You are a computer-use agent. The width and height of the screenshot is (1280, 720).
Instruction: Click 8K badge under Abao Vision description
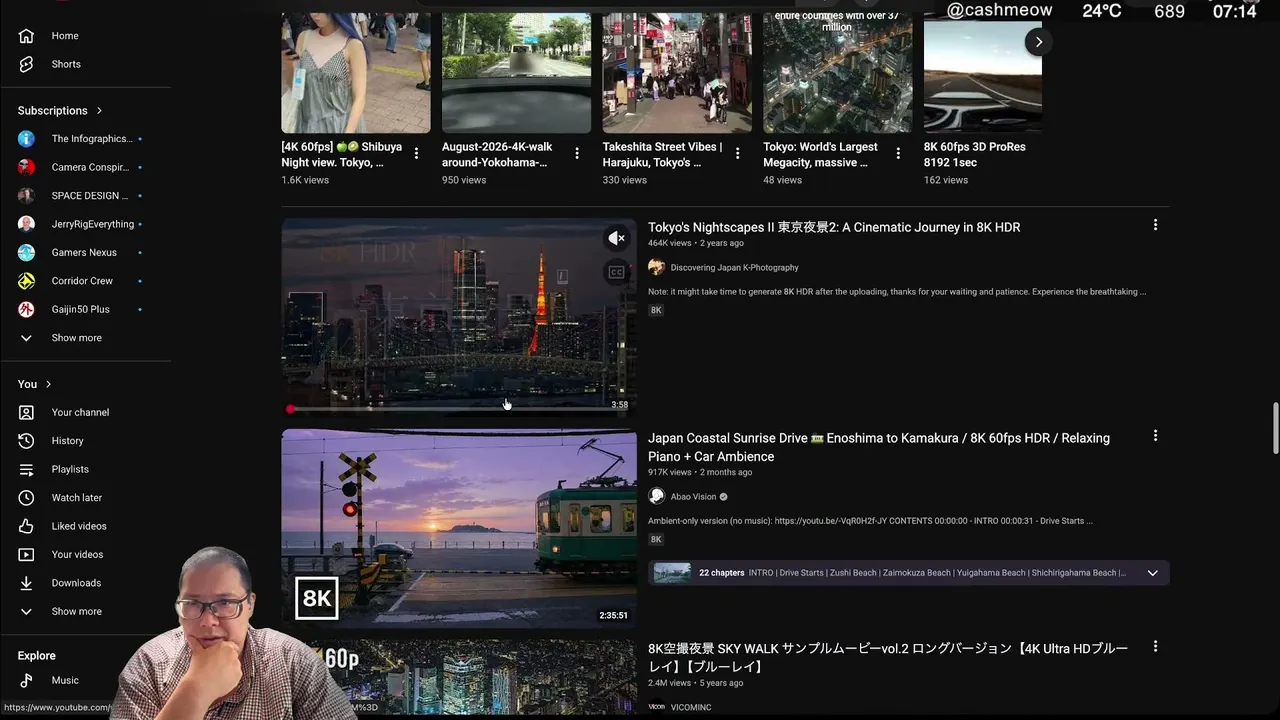656,540
